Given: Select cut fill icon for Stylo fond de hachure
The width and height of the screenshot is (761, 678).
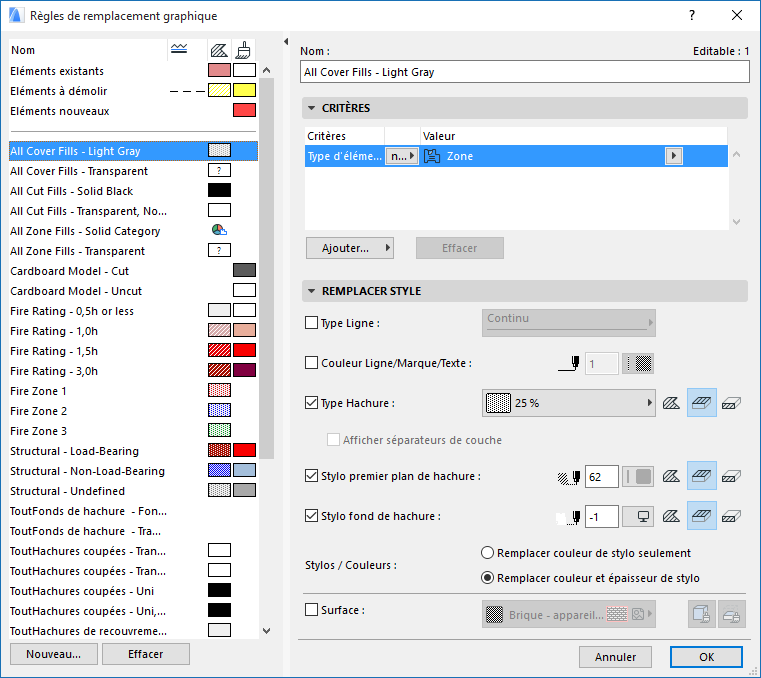Looking at the screenshot, I should [x=671, y=516].
